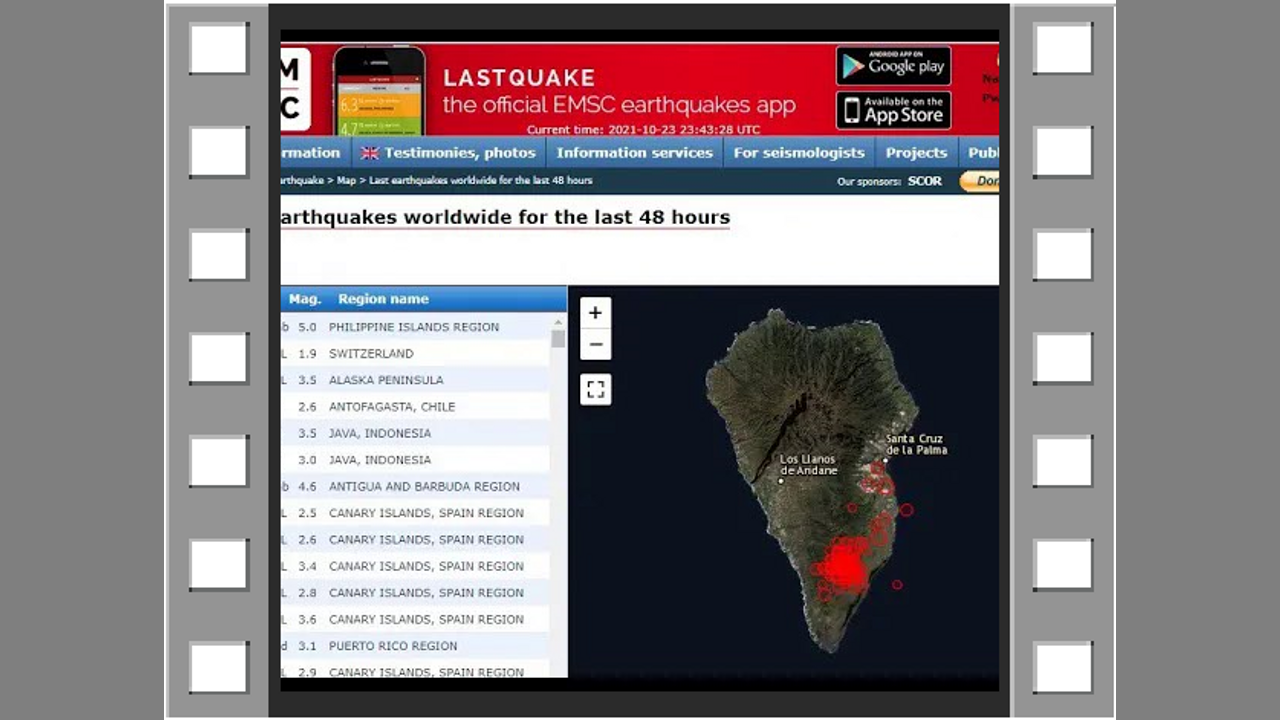Open For seismologists menu
Image resolution: width=1280 pixels, height=720 pixels.
[798, 153]
